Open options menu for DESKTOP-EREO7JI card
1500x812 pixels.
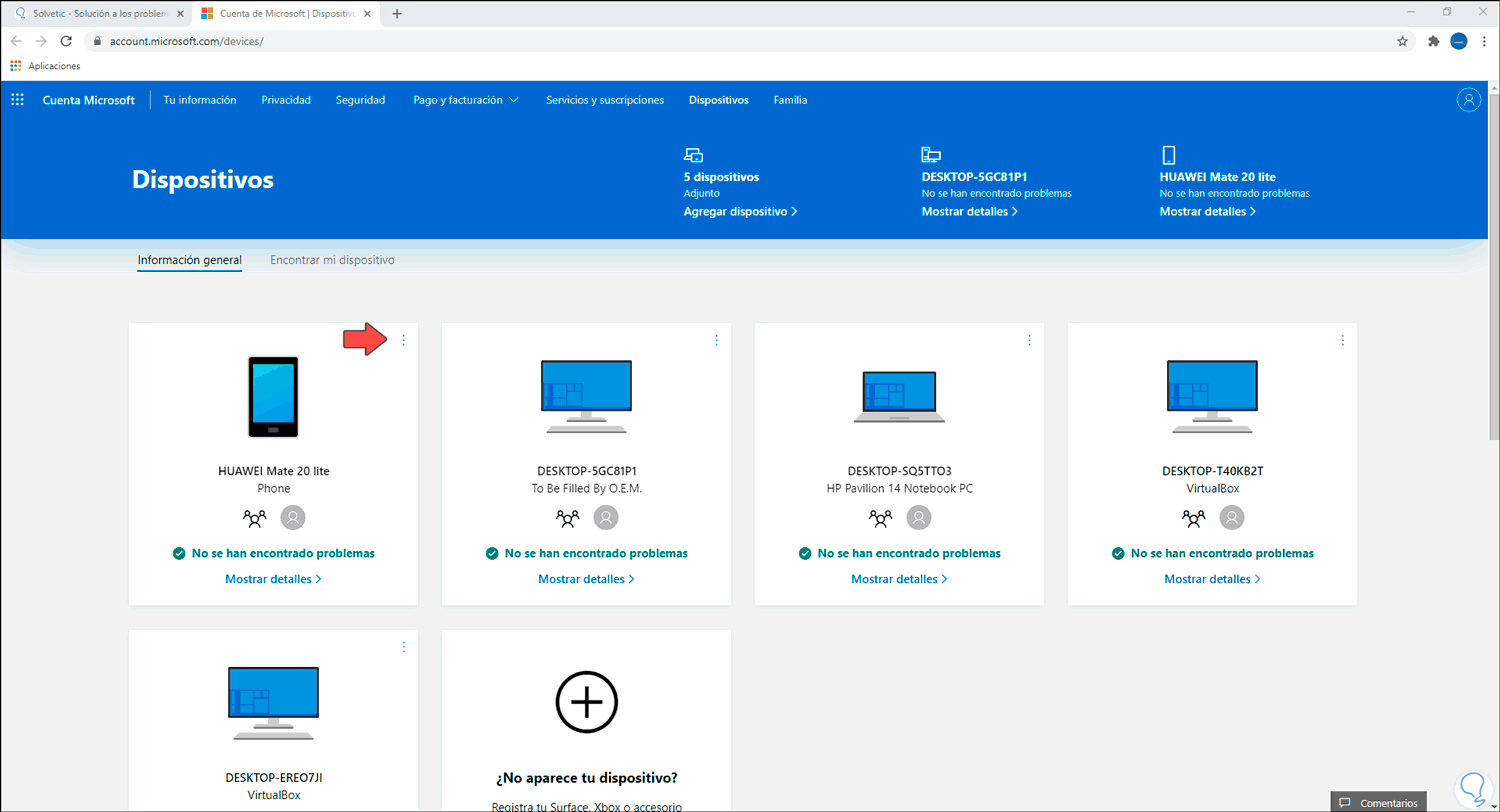click(404, 647)
